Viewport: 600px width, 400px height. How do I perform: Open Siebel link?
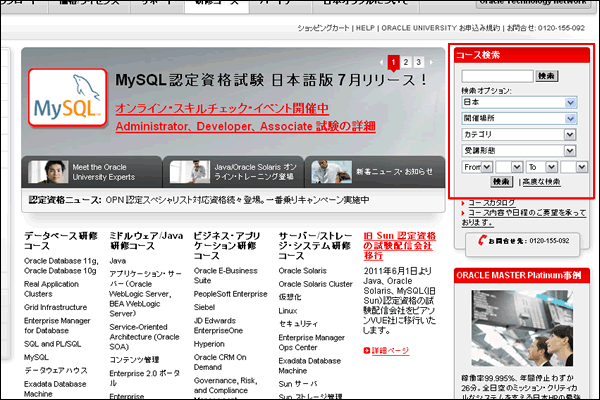(x=204, y=307)
